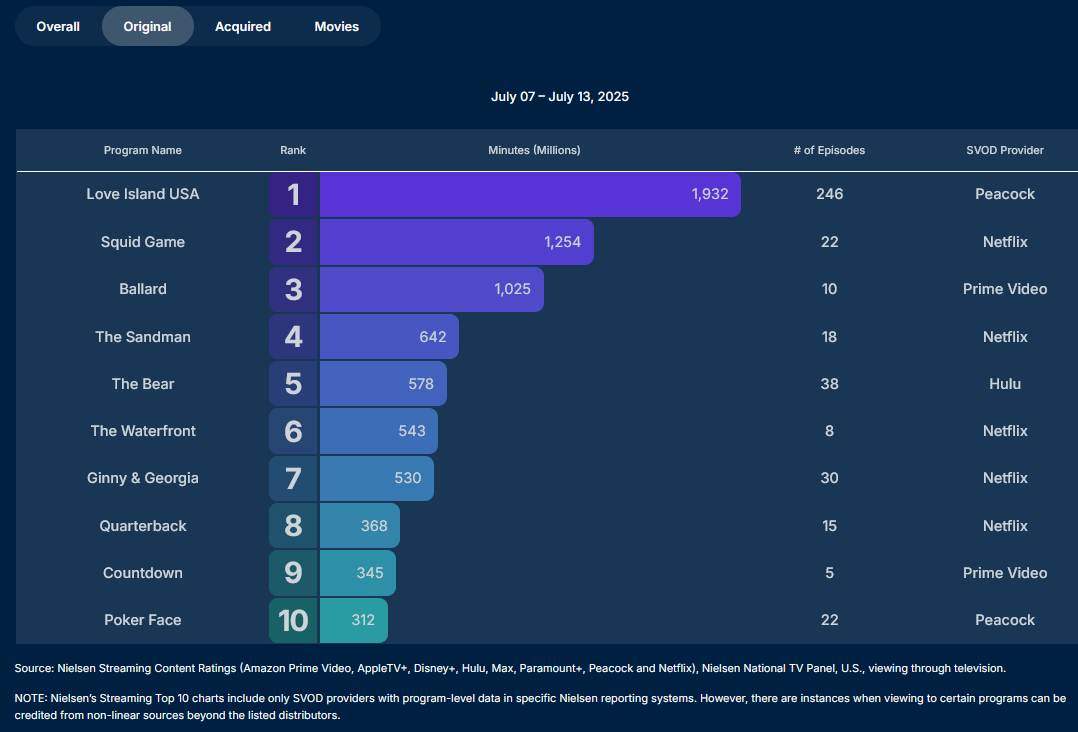Click the Minutes (Millions) column header
The height and width of the screenshot is (732, 1078).
[x=534, y=150]
